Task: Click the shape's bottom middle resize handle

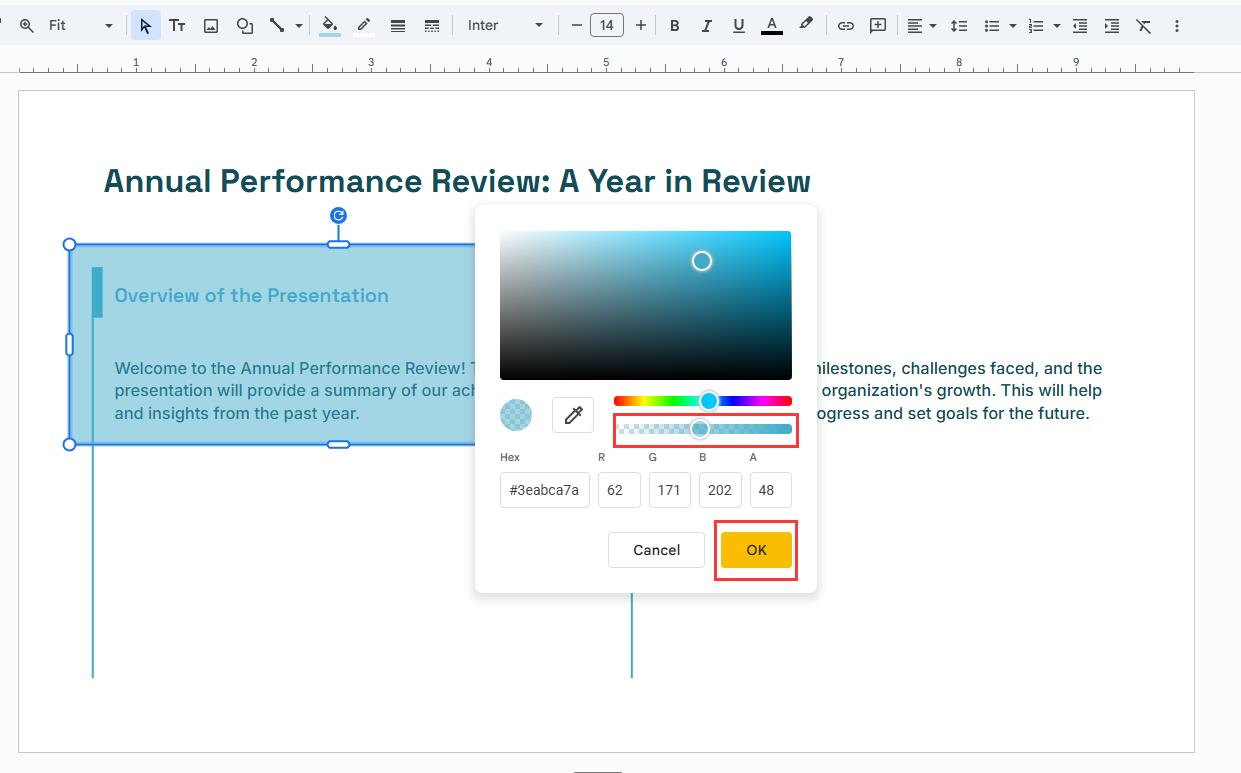Action: [338, 444]
